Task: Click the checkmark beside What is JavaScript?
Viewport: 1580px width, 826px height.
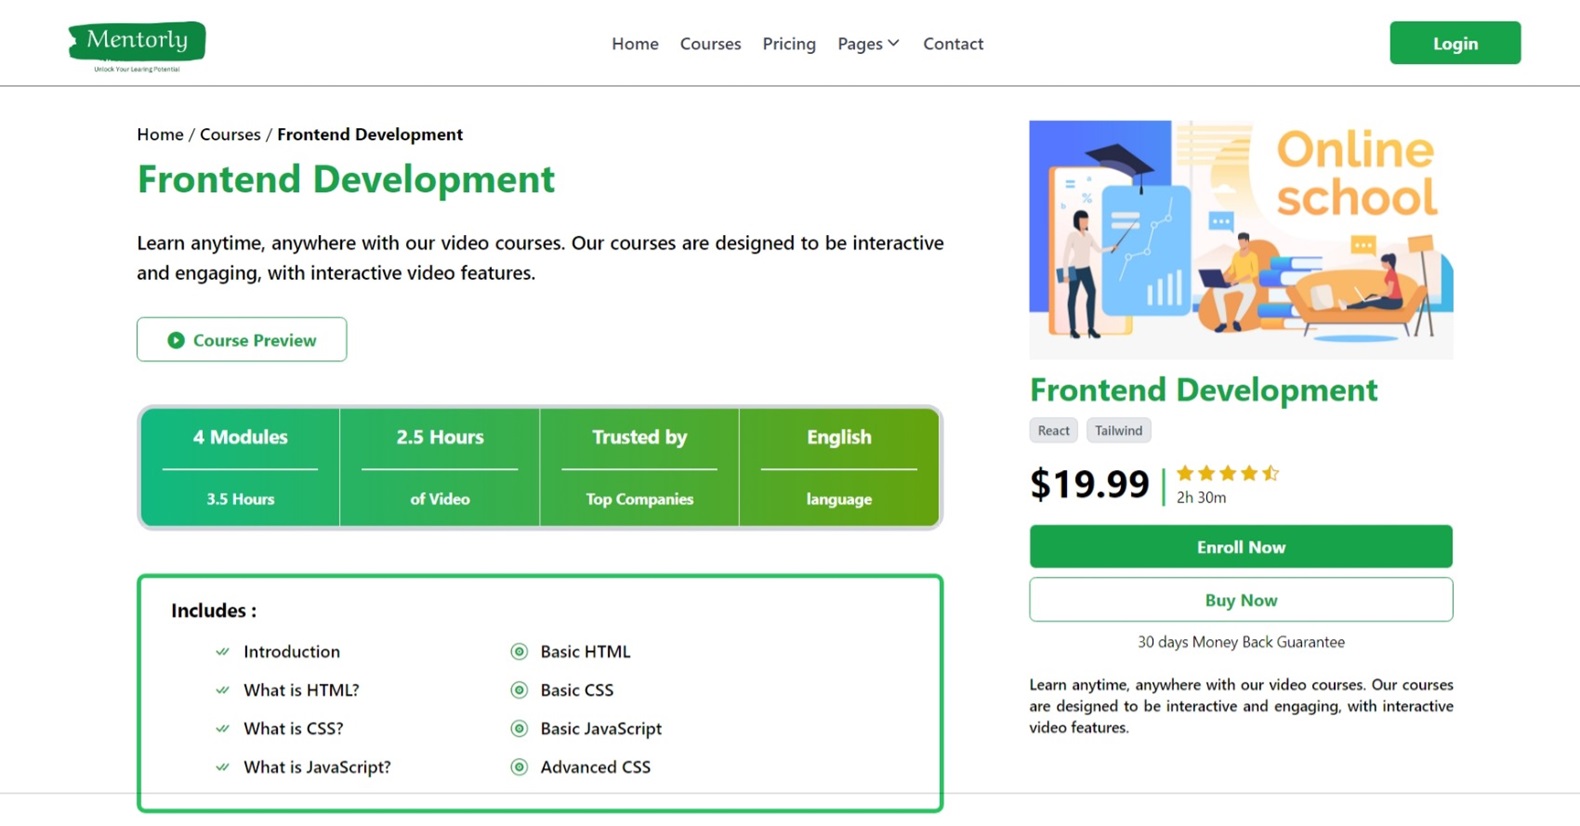Action: (222, 767)
